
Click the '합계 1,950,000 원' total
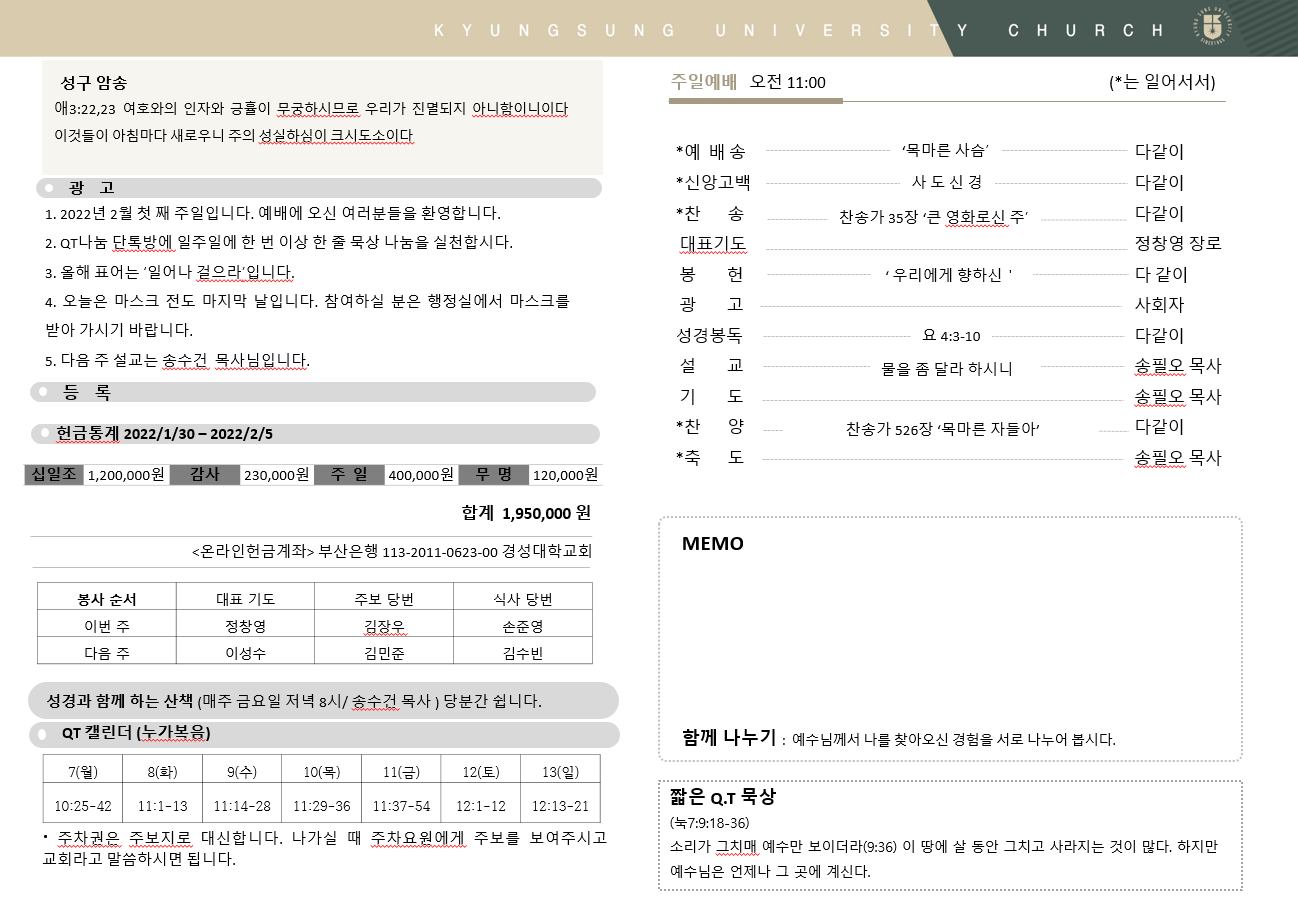point(526,513)
